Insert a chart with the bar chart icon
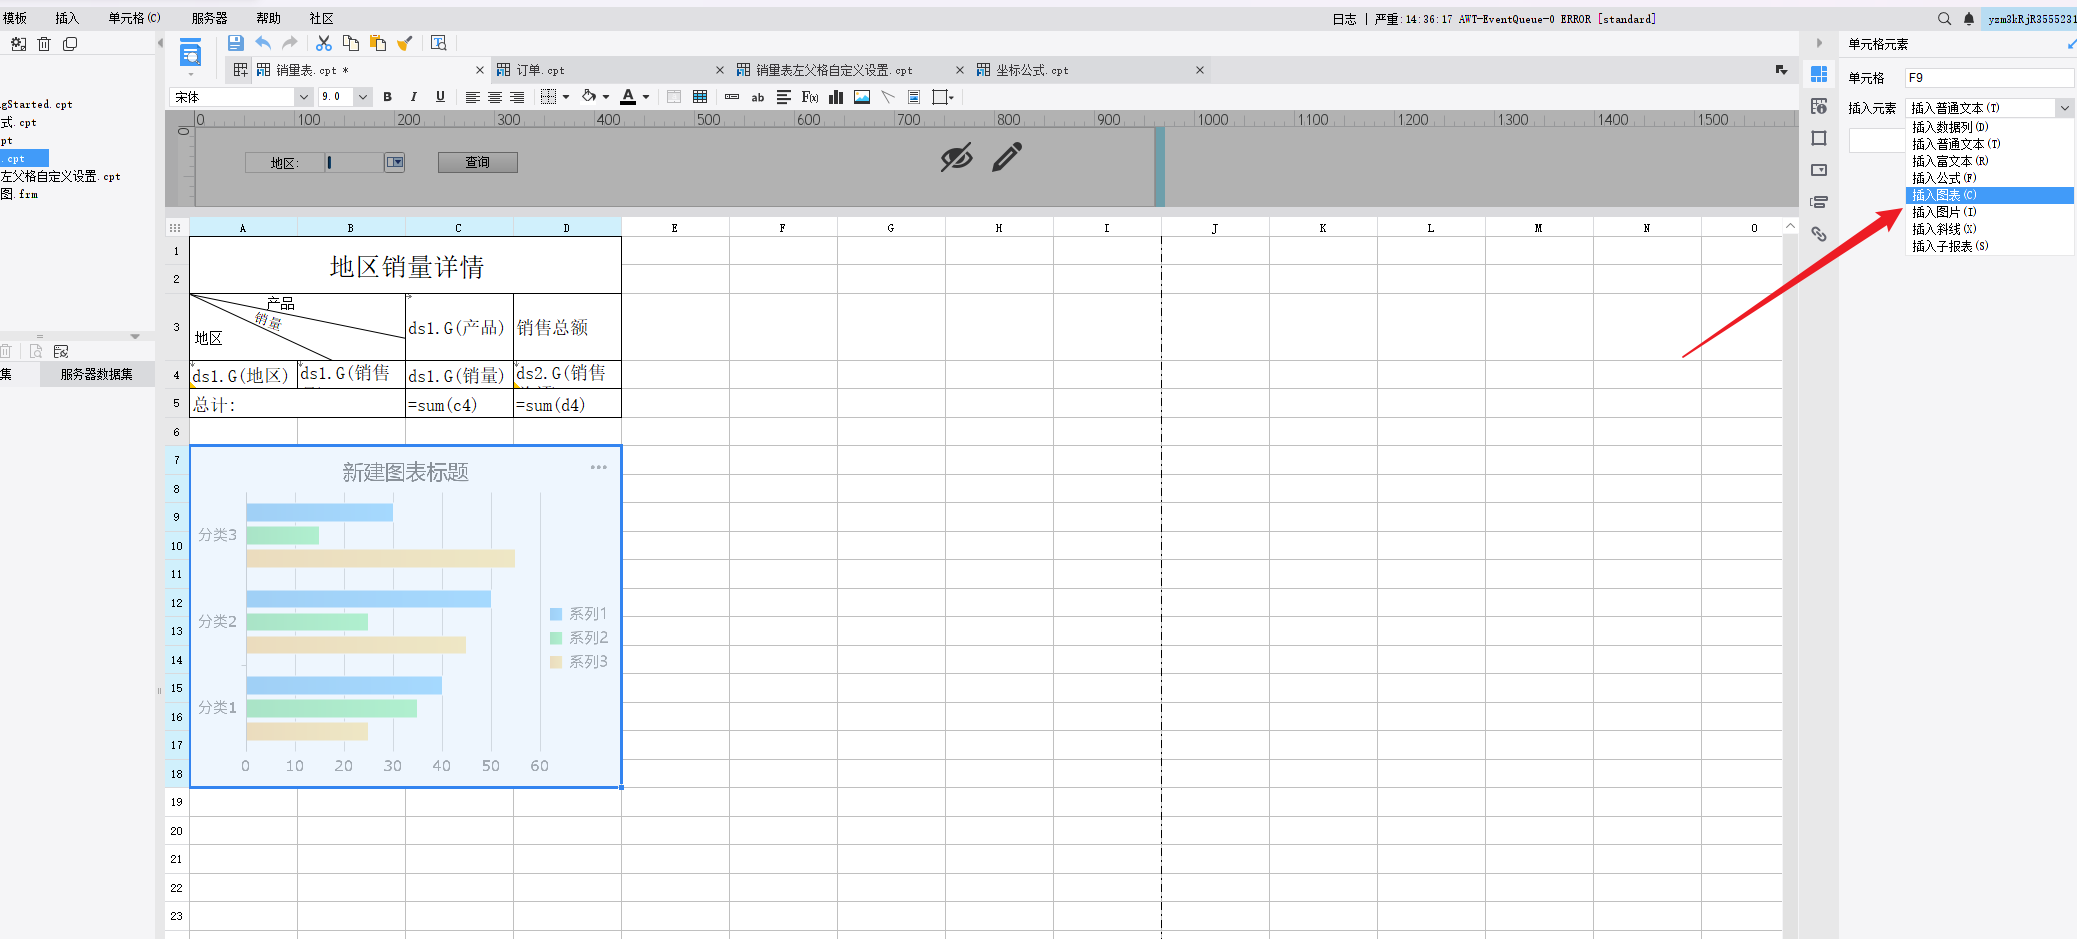The height and width of the screenshot is (939, 2077). 836,97
